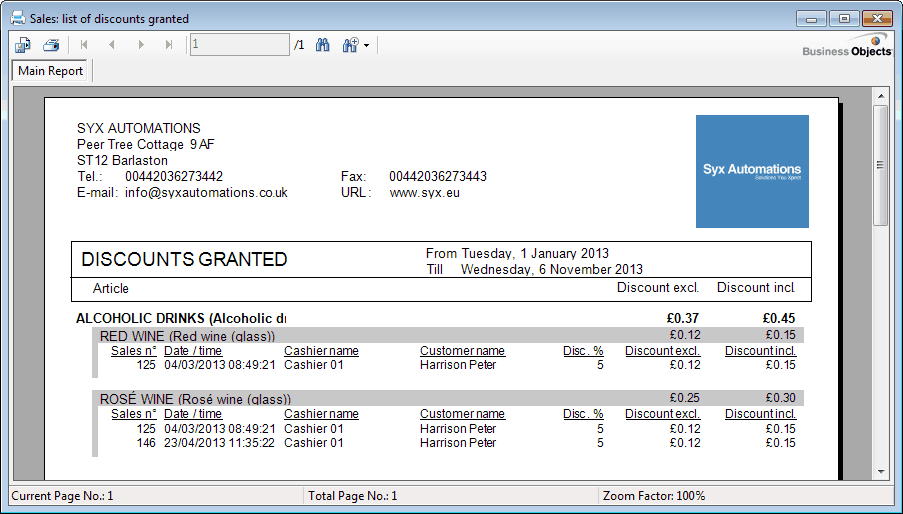
Task: Click the Export Report icon
Action: [x=23, y=45]
